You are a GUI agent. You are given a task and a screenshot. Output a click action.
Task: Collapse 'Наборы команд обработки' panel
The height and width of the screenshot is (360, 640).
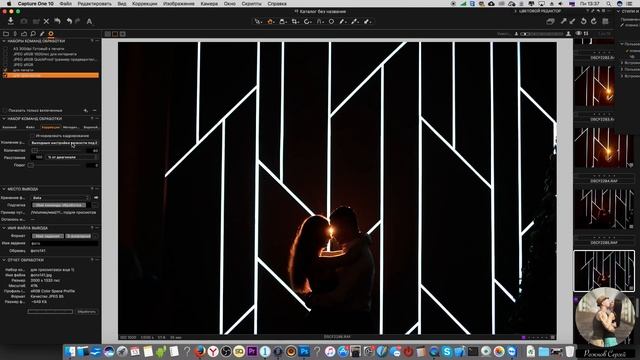4,41
